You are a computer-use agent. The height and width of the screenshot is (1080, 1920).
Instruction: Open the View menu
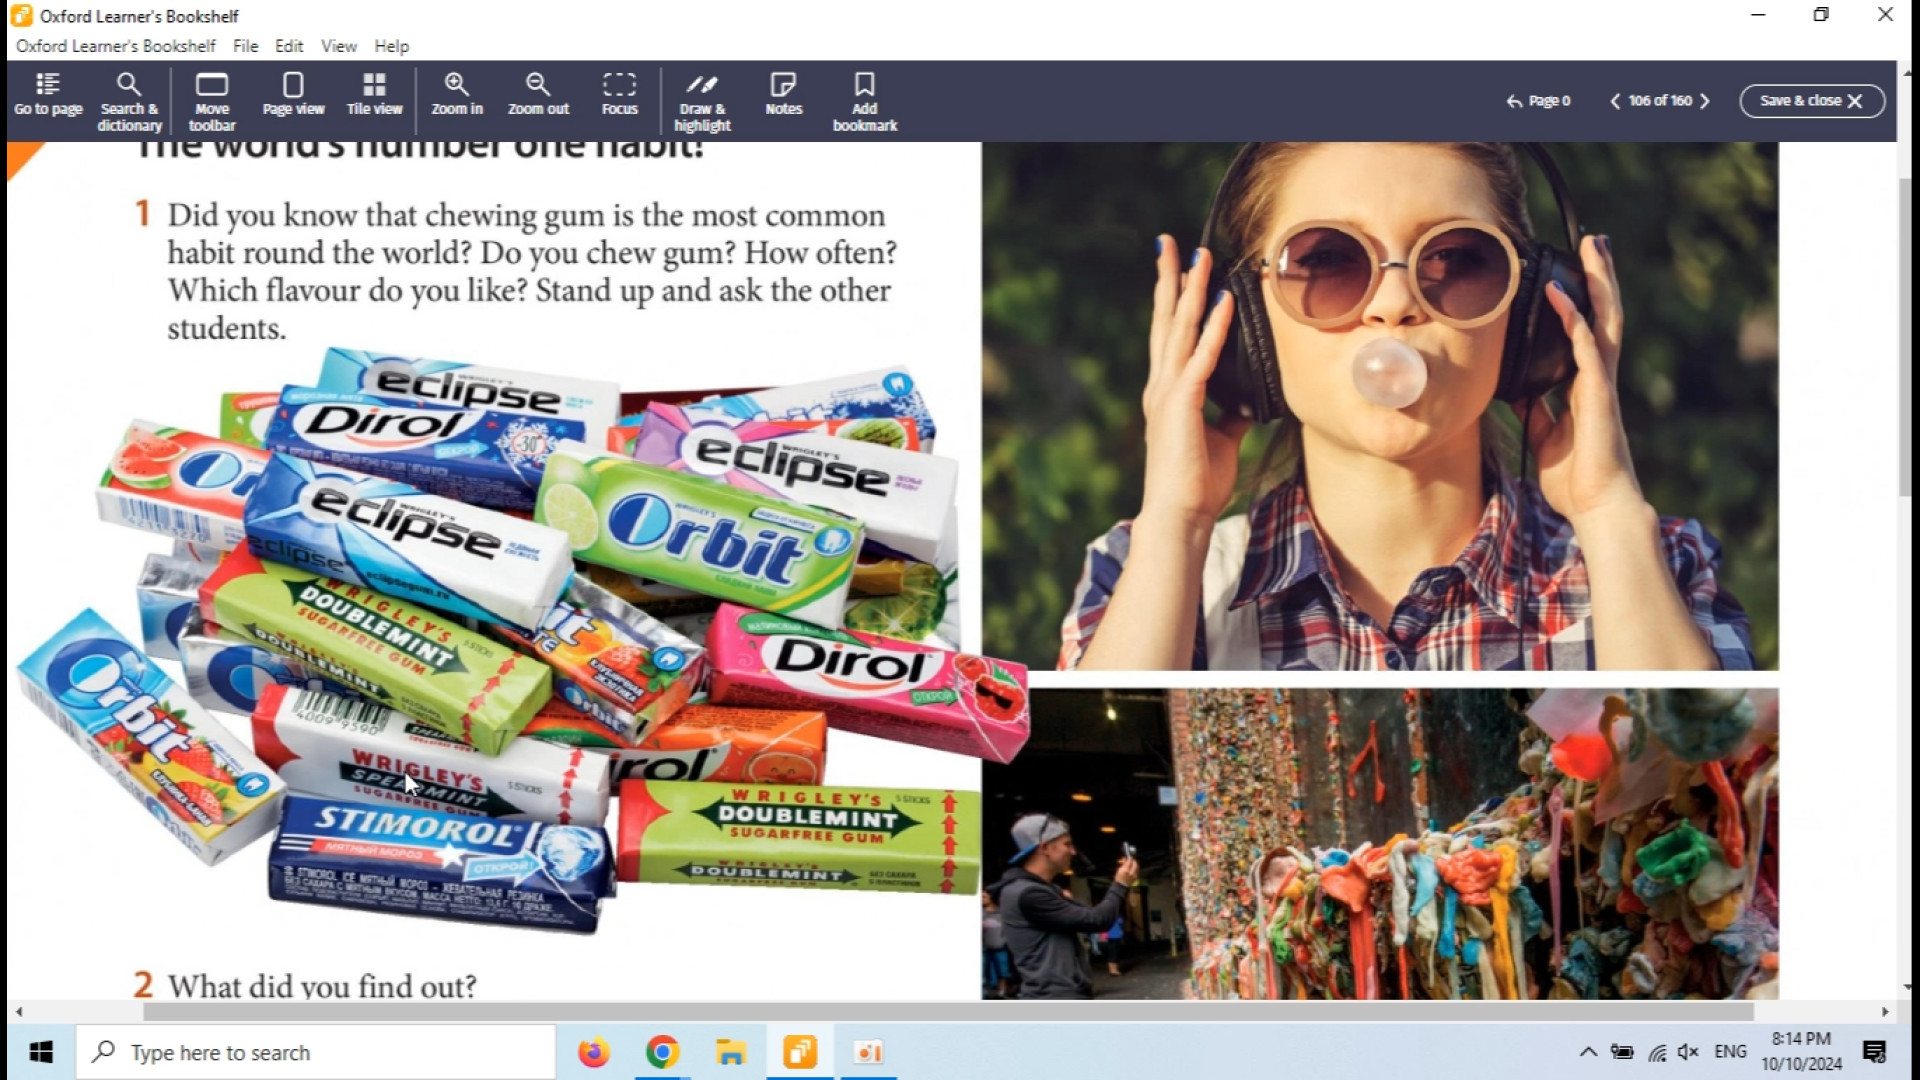(338, 46)
